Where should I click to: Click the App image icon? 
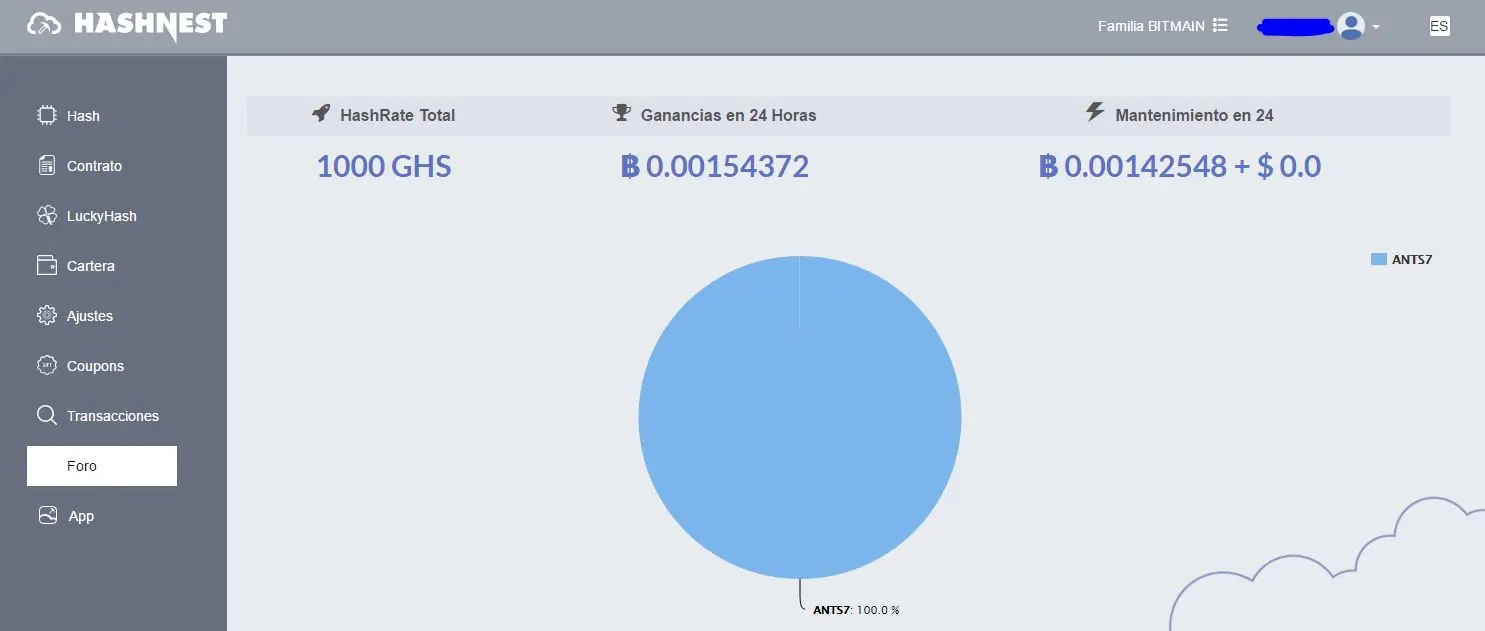[46, 516]
